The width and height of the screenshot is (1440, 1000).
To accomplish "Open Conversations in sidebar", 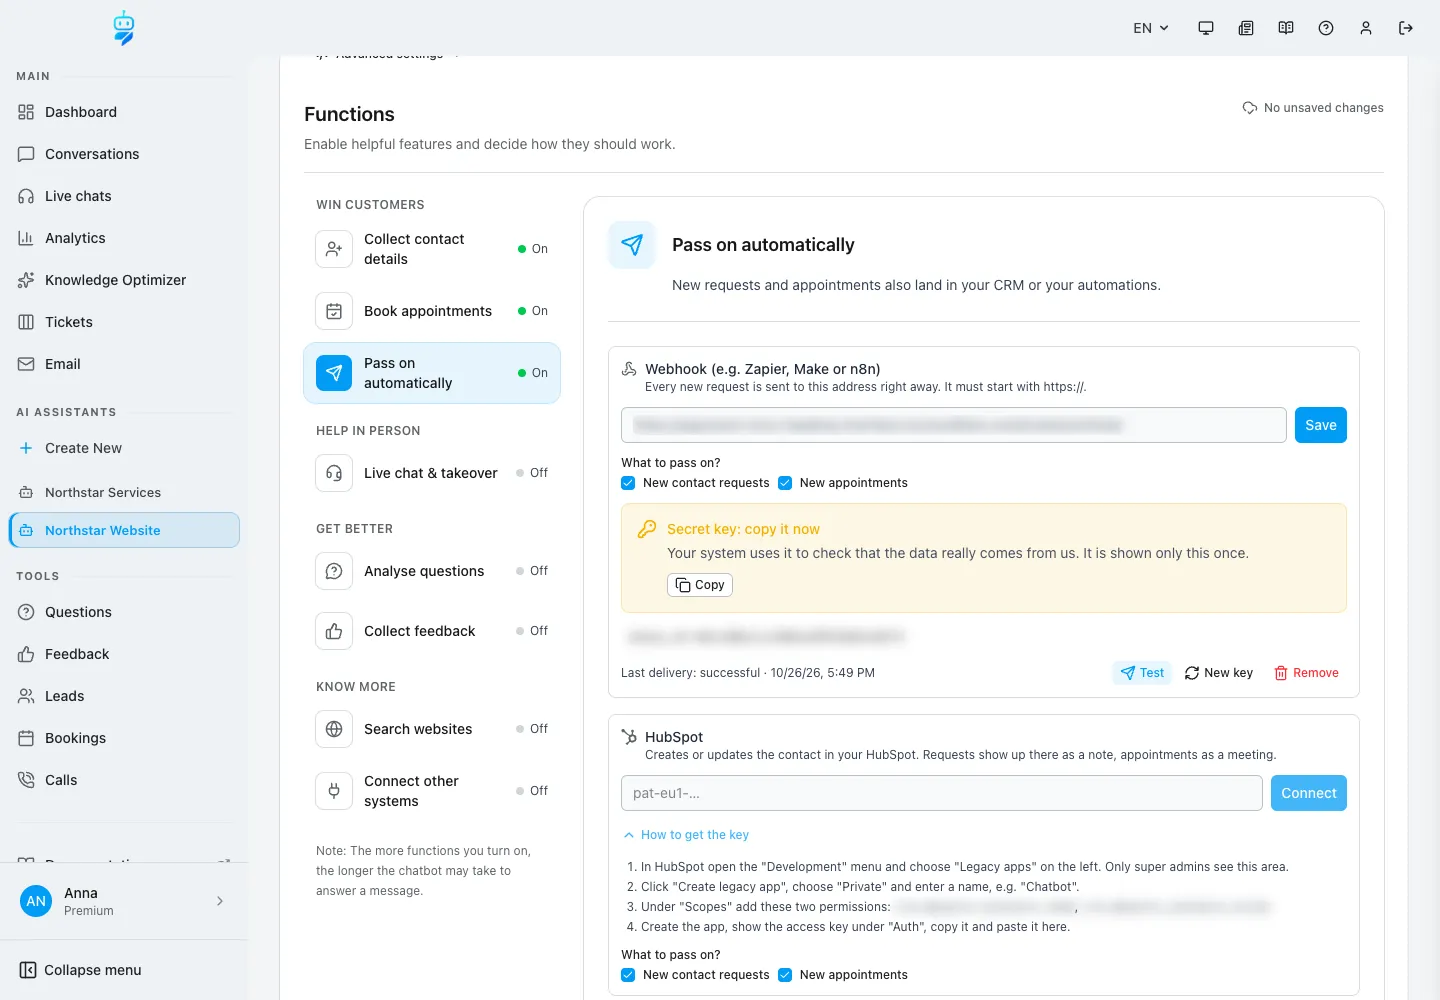I will pyautogui.click(x=124, y=154).
